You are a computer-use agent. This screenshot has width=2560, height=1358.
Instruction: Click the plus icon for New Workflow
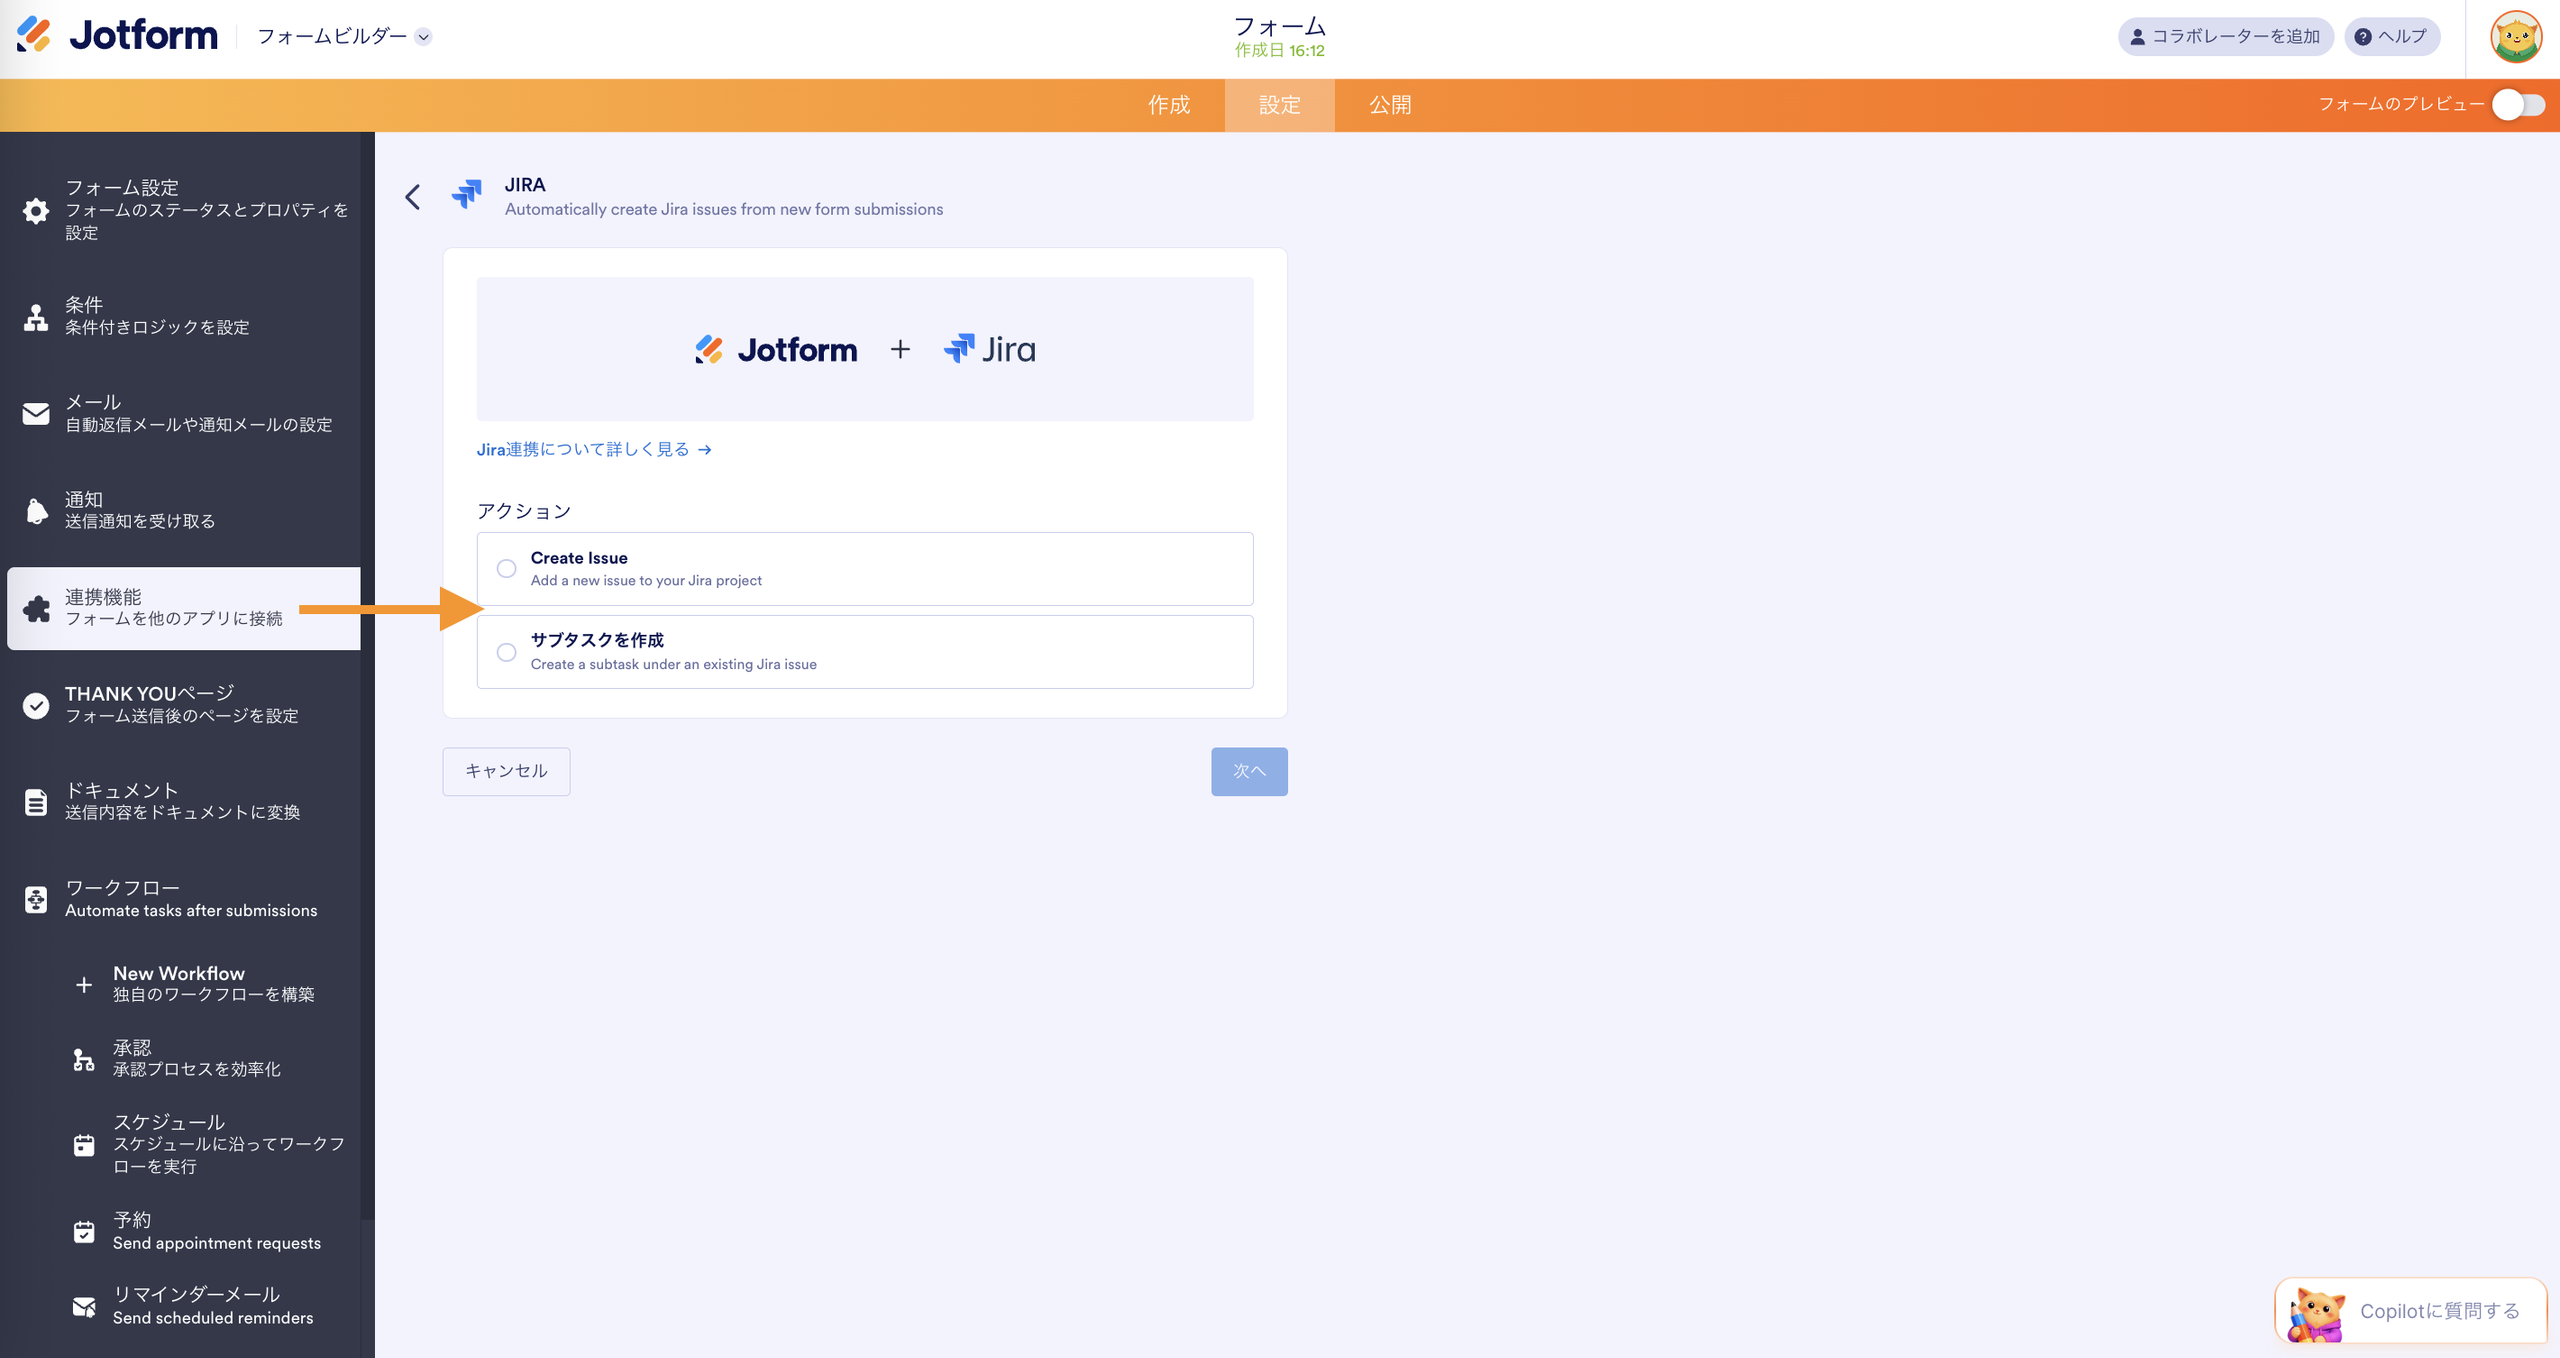84,984
